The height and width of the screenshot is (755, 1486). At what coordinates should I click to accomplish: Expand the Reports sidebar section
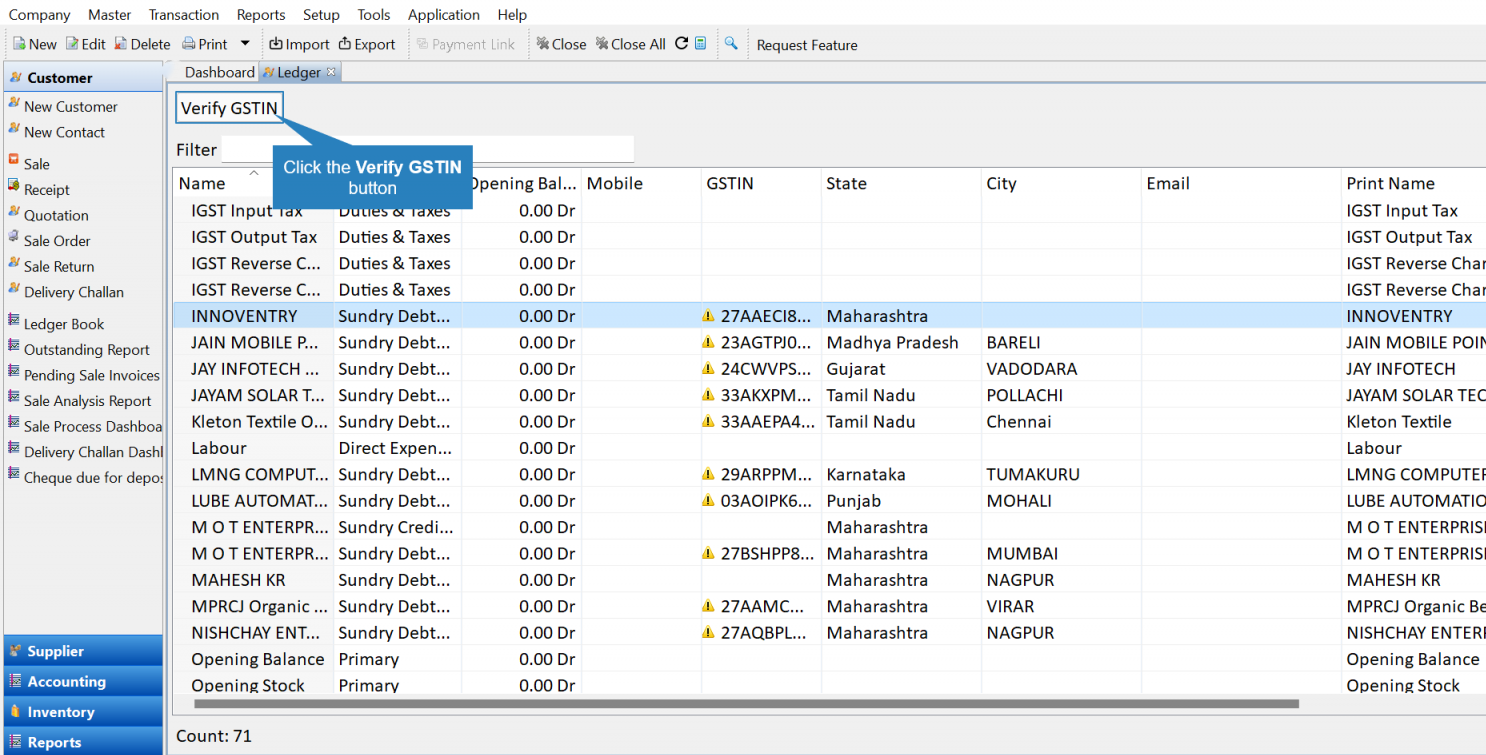tap(83, 742)
